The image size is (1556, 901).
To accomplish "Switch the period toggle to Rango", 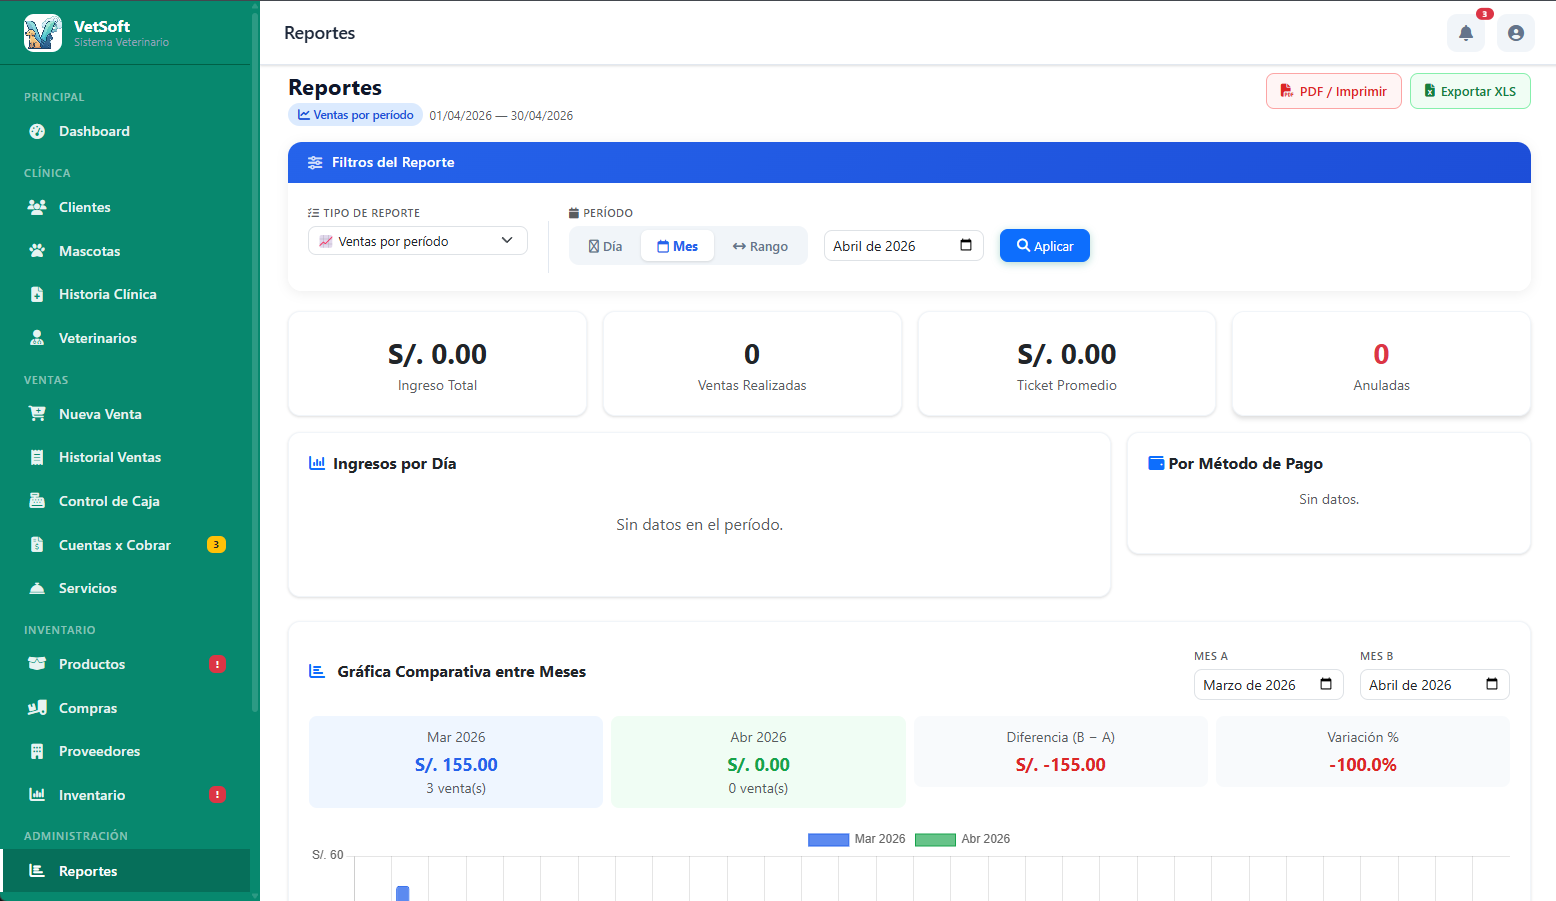I will pyautogui.click(x=760, y=246).
